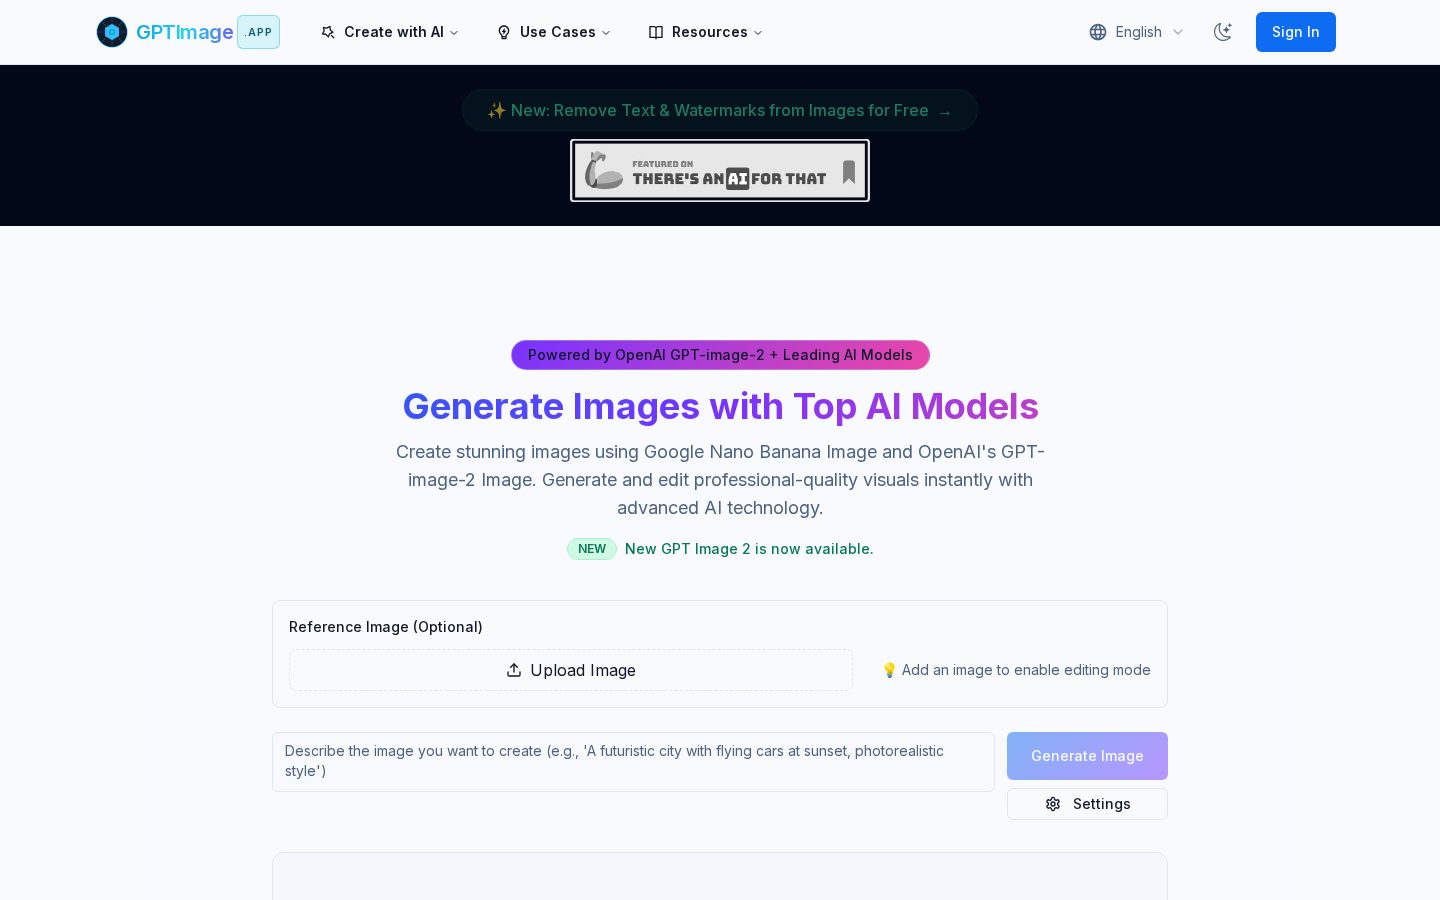Click the GPTImage hexagon logo icon
This screenshot has height=900, width=1440.
pyautogui.click(x=112, y=32)
